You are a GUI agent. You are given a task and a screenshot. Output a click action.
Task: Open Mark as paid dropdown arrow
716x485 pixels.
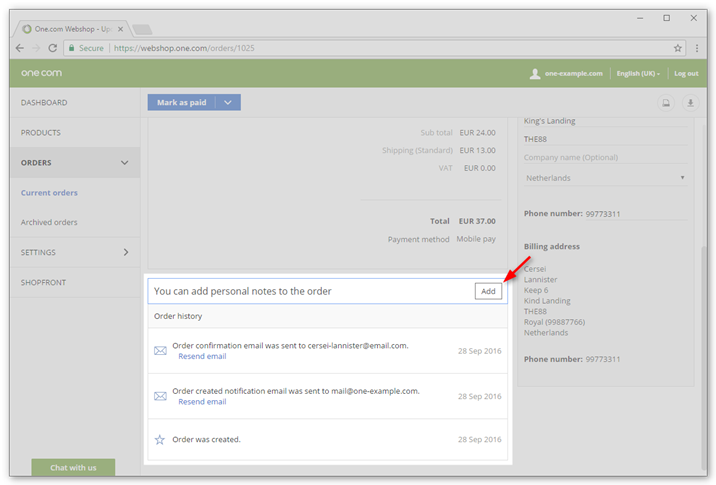(228, 102)
